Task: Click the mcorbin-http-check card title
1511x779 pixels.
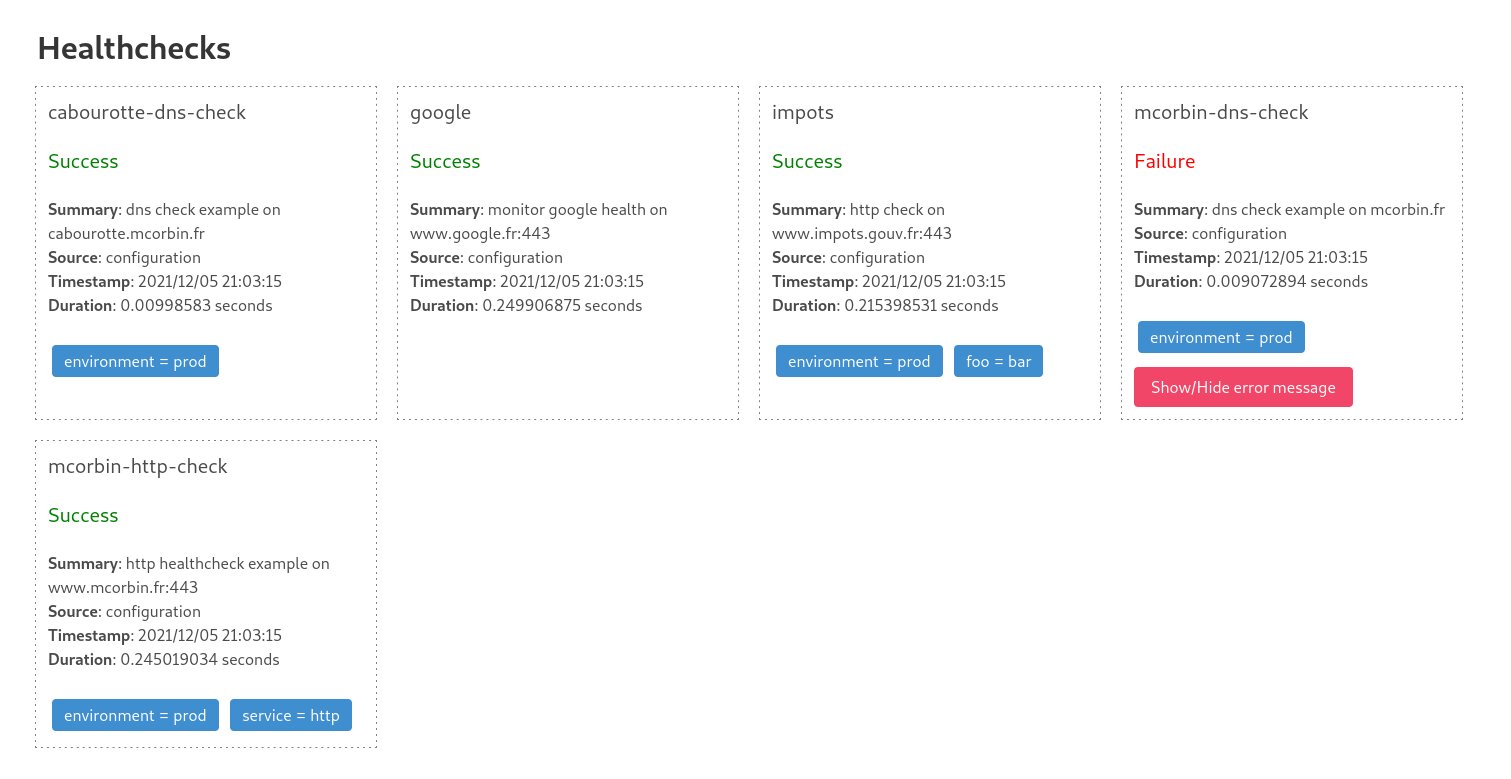Action: (138, 466)
